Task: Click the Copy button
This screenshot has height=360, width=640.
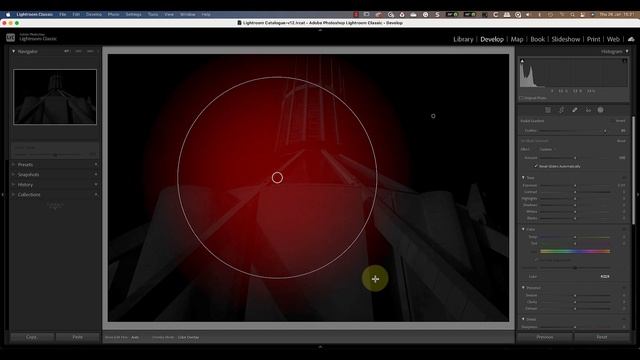Action: (x=32, y=337)
